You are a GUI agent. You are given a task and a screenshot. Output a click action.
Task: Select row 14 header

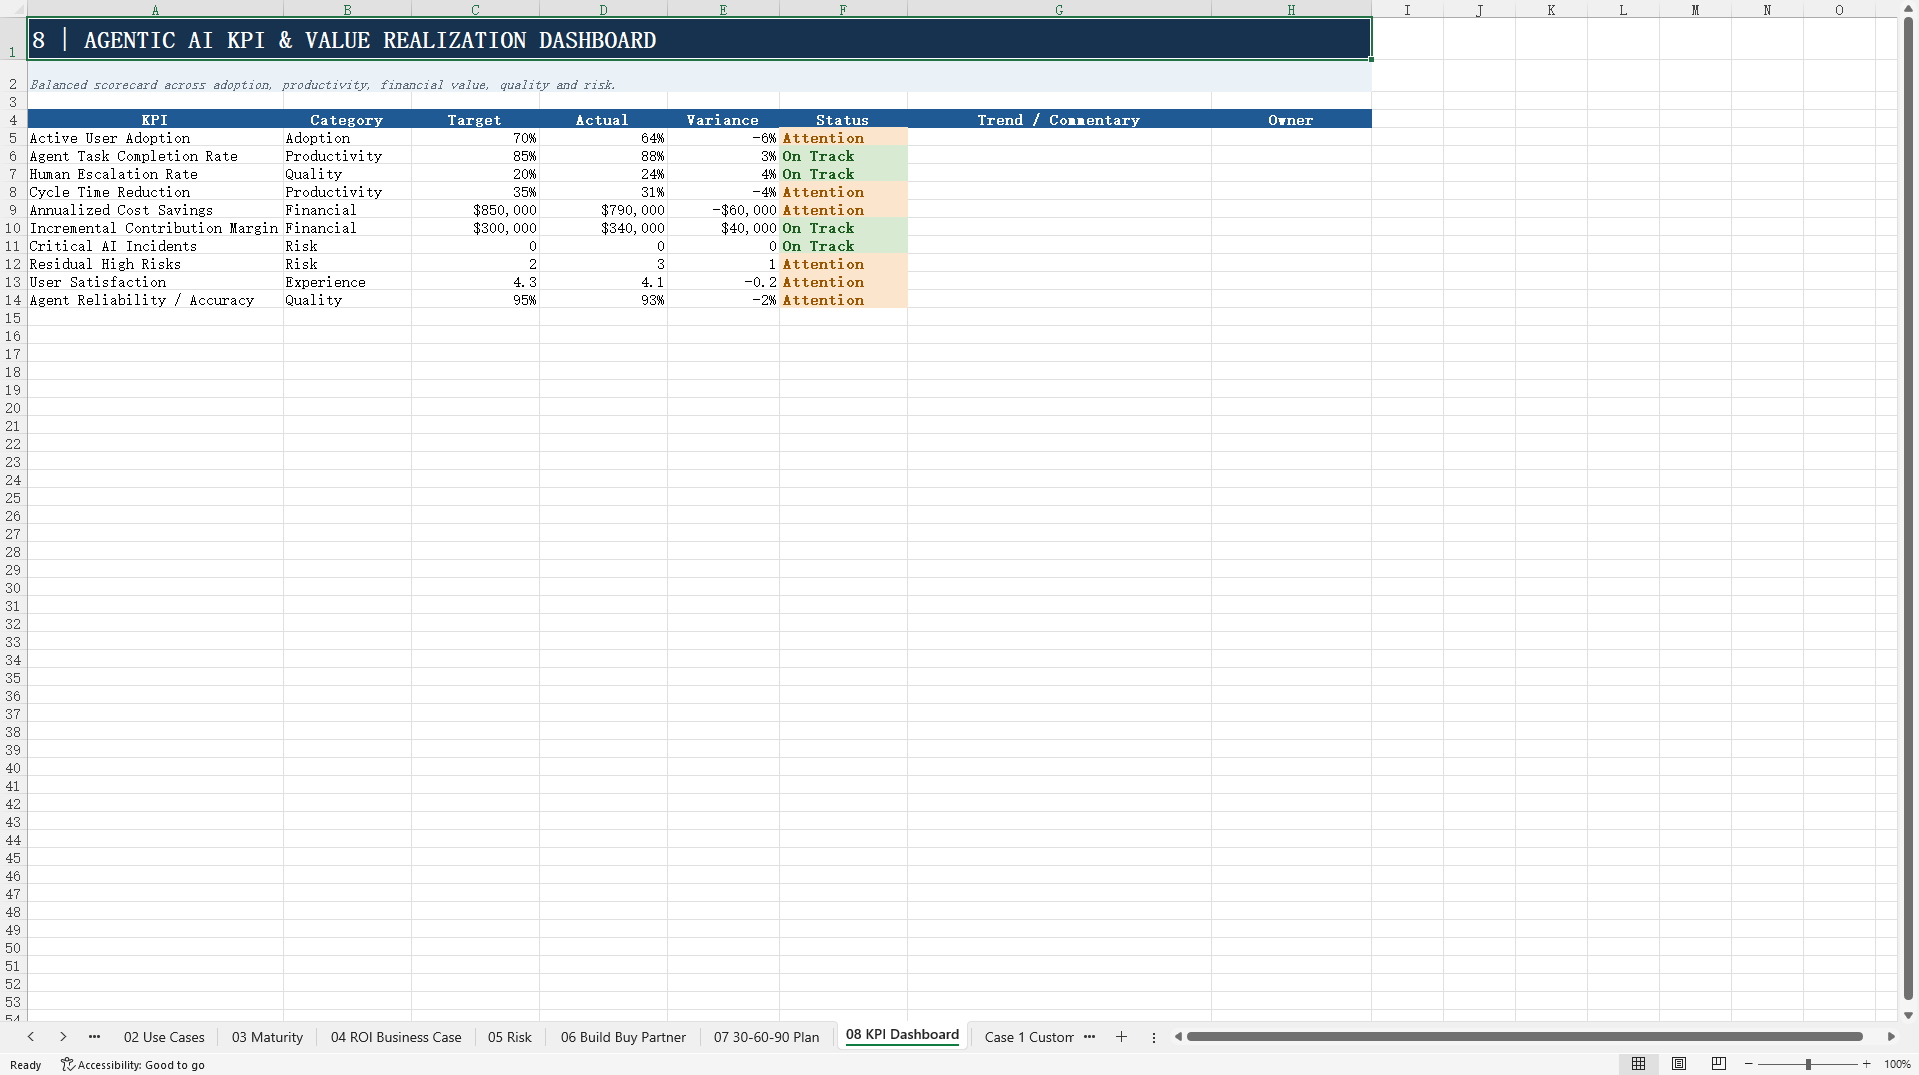pyautogui.click(x=13, y=300)
